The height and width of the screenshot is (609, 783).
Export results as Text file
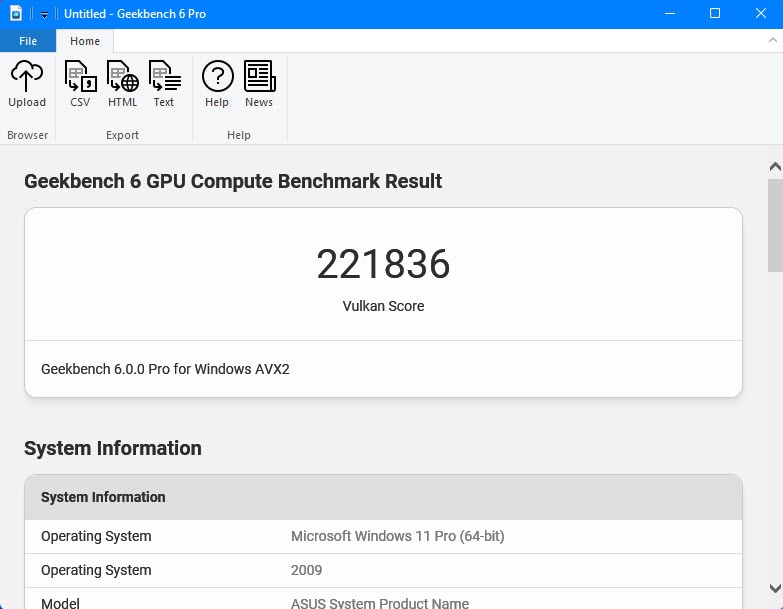(x=164, y=84)
